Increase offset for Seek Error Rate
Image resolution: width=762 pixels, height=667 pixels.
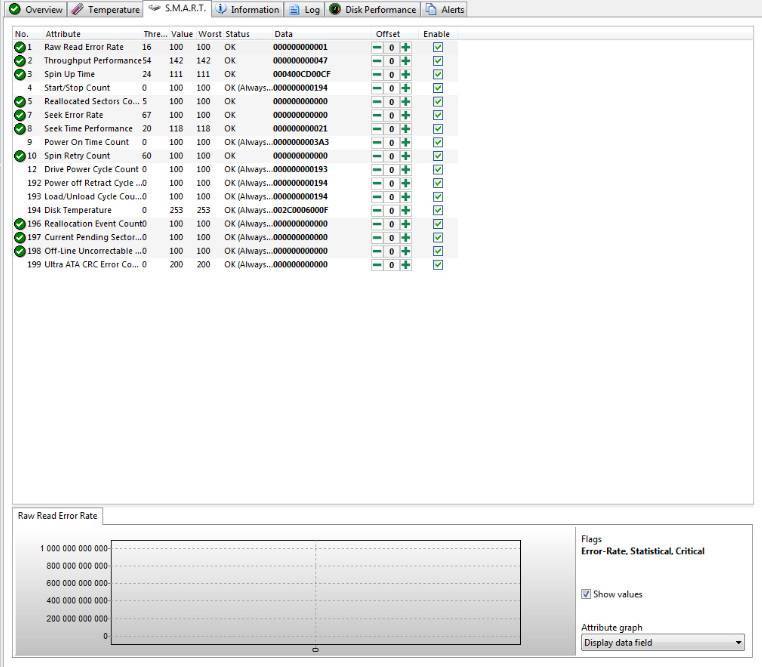tap(406, 116)
